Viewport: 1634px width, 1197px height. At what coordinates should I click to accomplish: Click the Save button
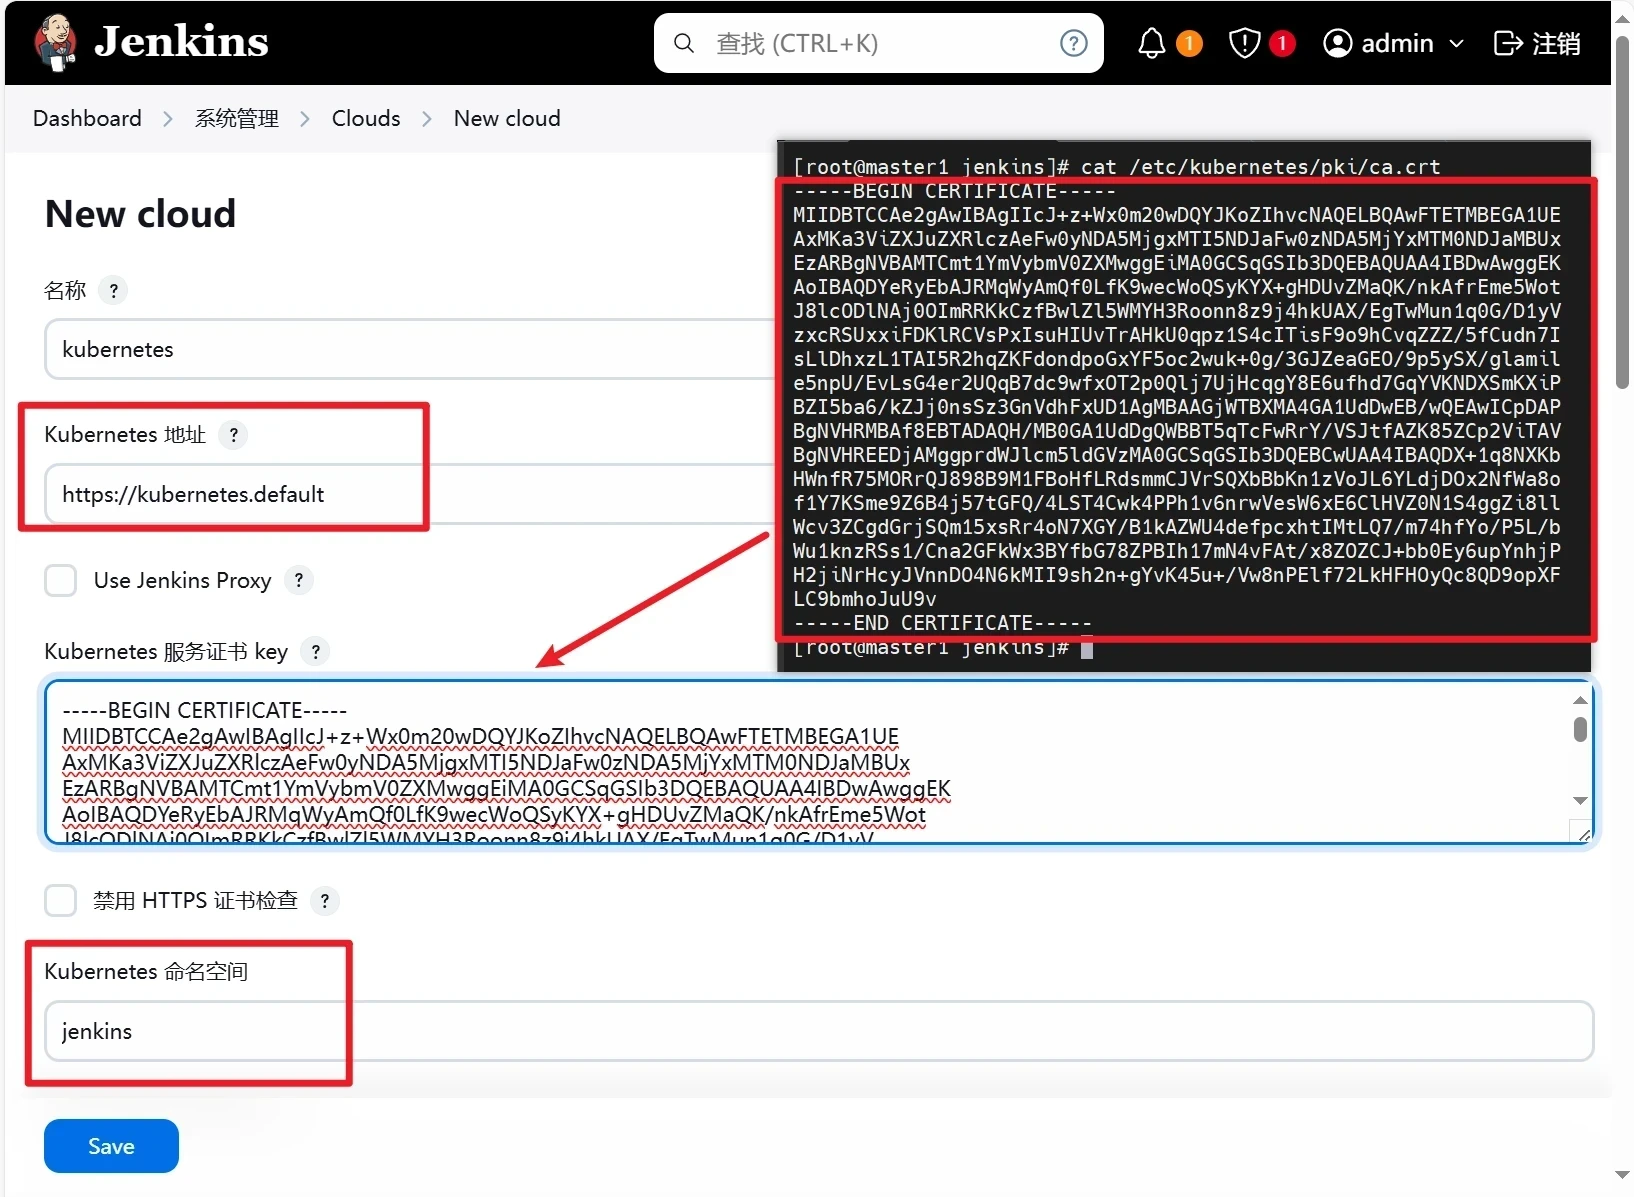click(111, 1146)
